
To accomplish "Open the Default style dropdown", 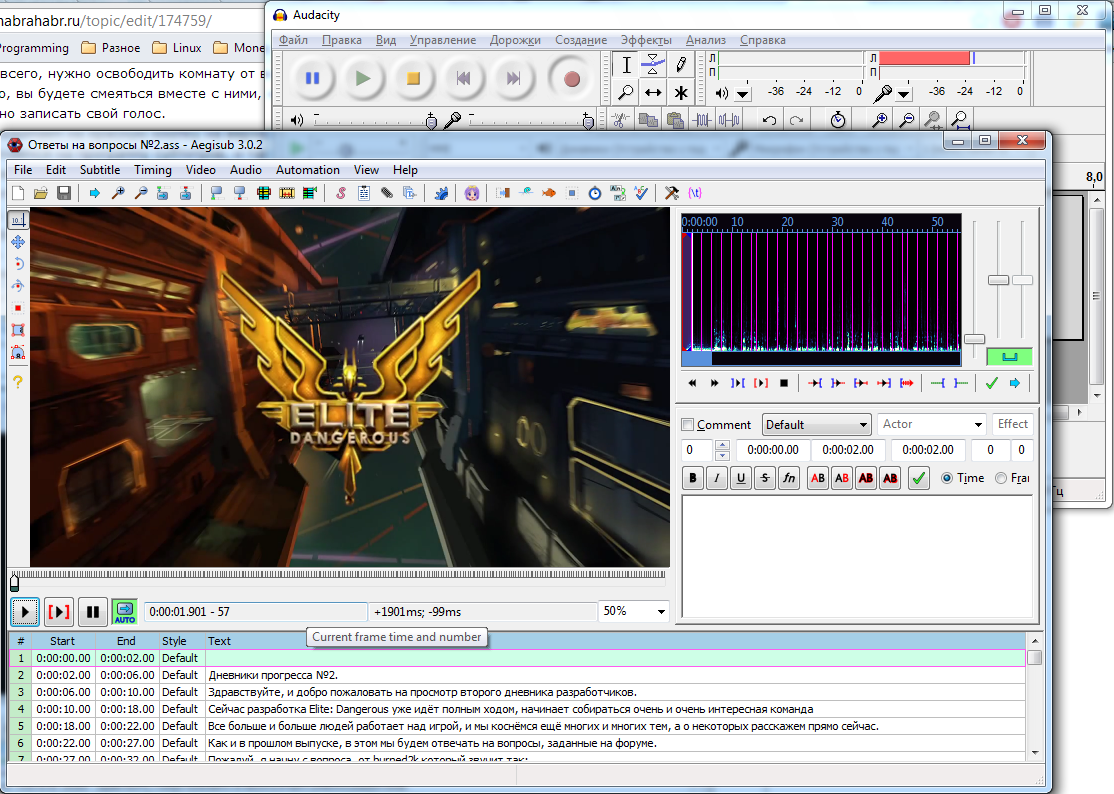I will point(816,425).
